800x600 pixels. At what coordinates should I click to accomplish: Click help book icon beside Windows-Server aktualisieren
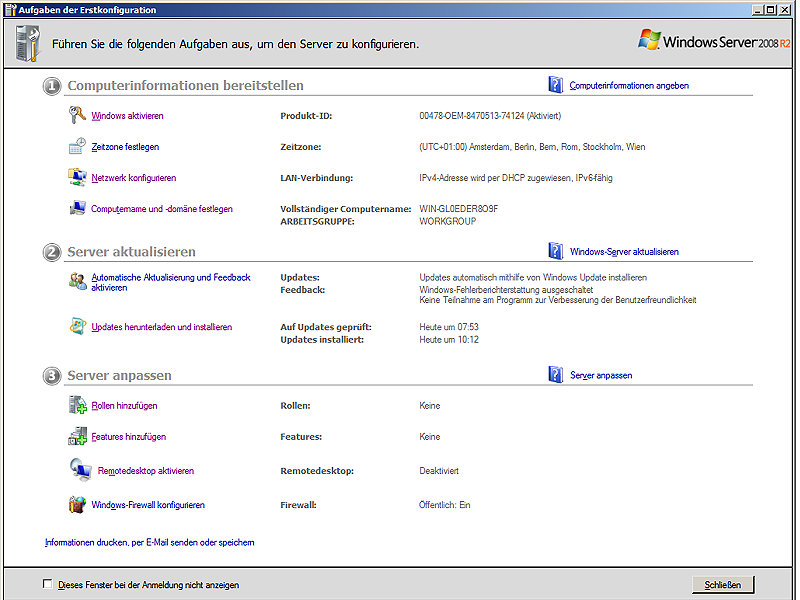tap(556, 251)
